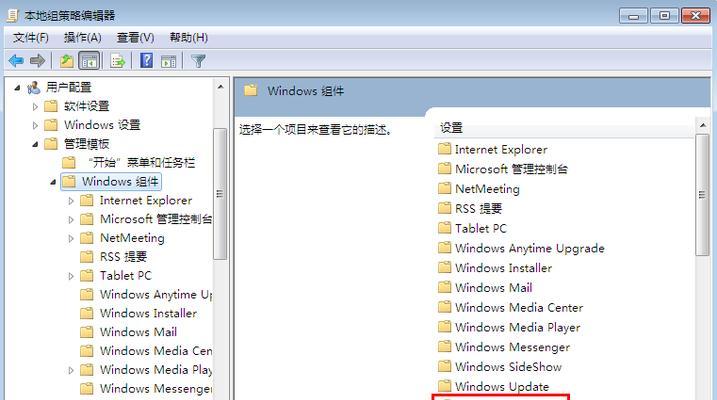Select Windows Anytime Upgrade in left tree
The width and height of the screenshot is (717, 400).
point(155,294)
